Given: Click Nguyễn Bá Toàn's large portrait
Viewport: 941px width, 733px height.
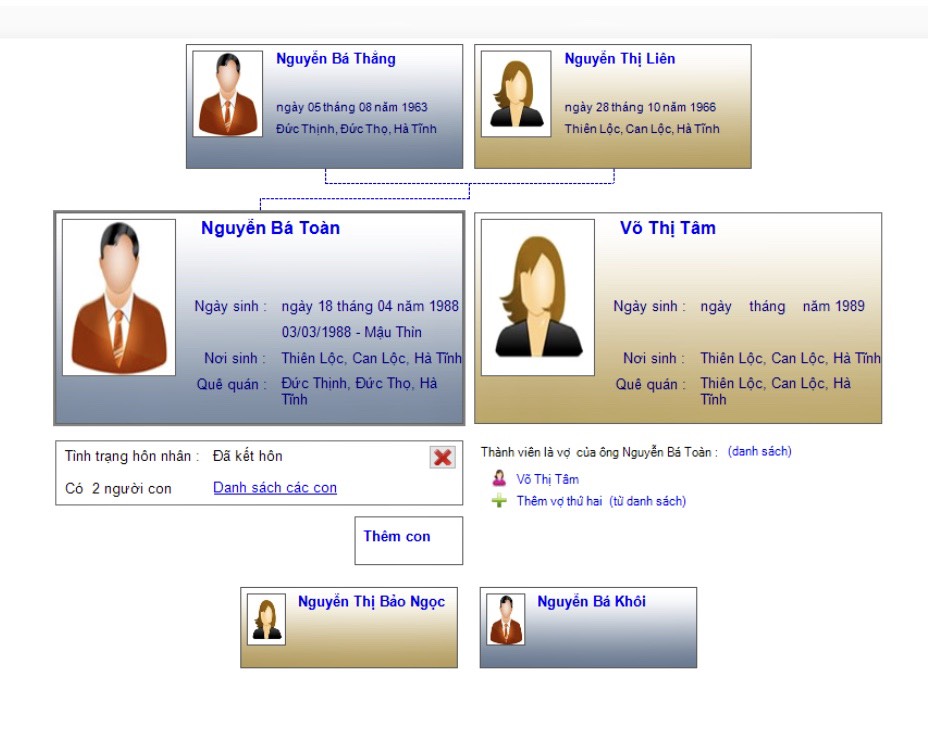Looking at the screenshot, I should click(x=119, y=297).
